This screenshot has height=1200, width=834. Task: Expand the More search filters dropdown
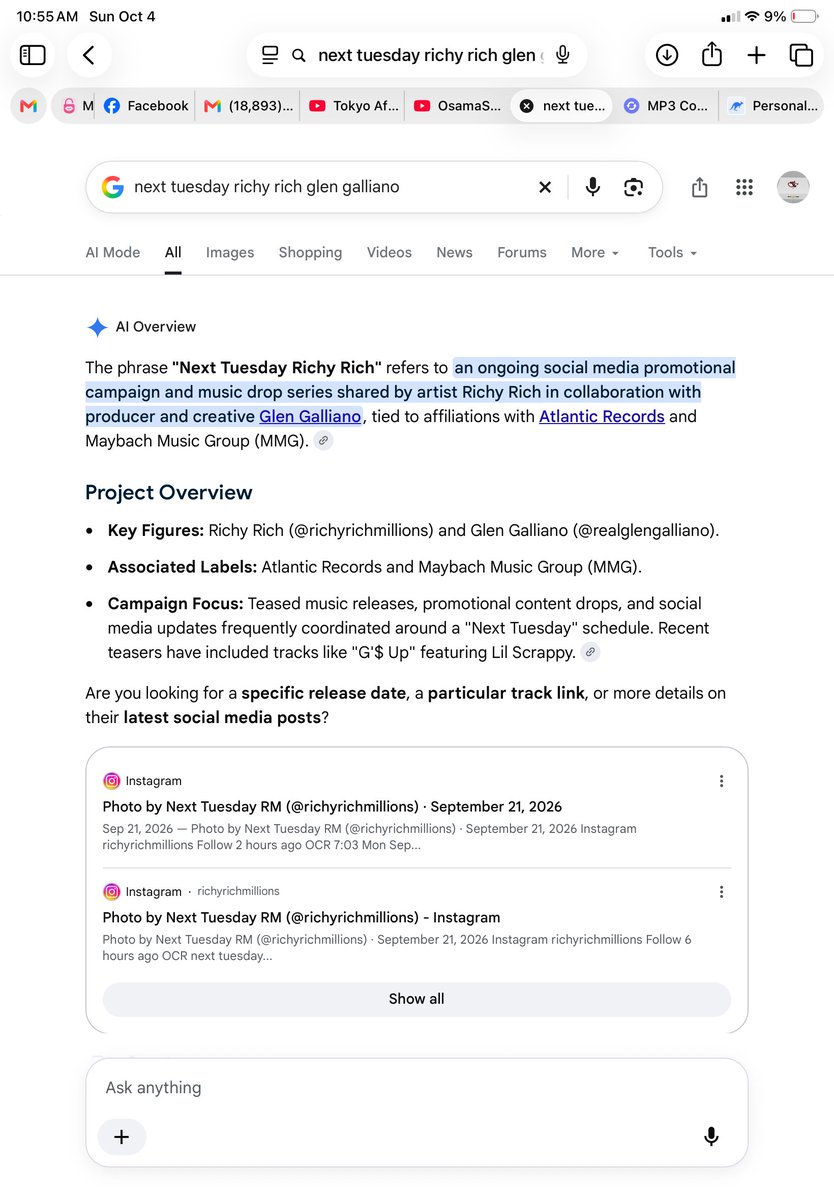point(595,253)
